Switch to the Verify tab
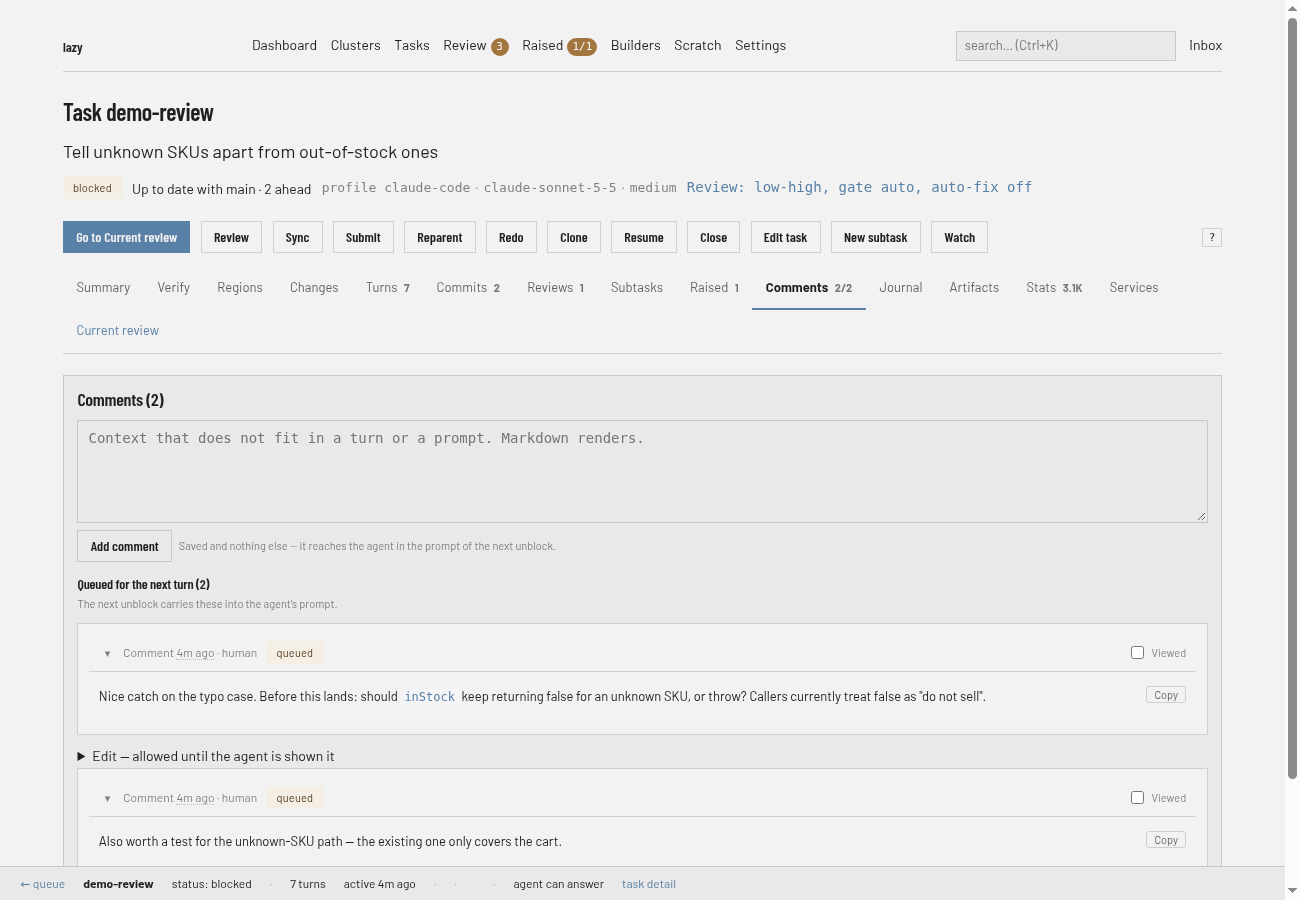This screenshot has height=900, width=1300. [x=173, y=287]
